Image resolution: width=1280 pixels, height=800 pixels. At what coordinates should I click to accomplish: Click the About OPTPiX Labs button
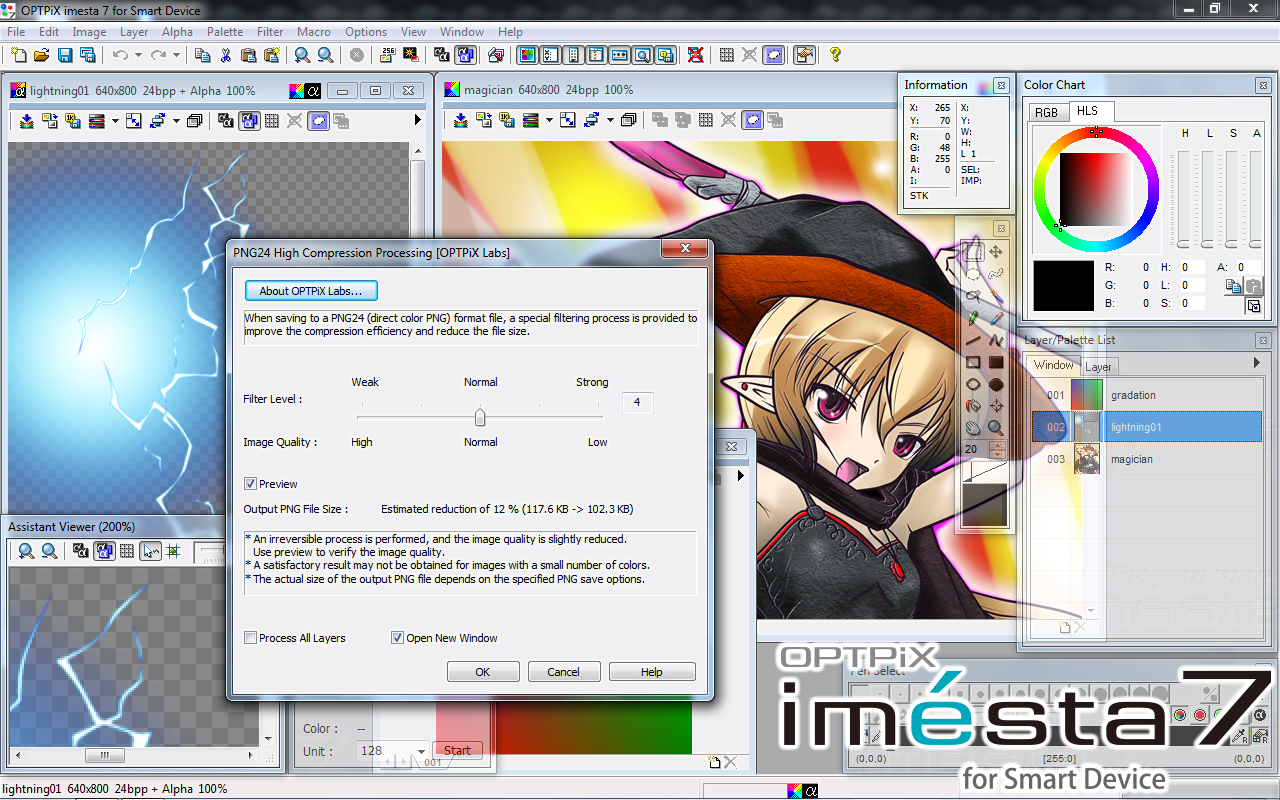[311, 291]
